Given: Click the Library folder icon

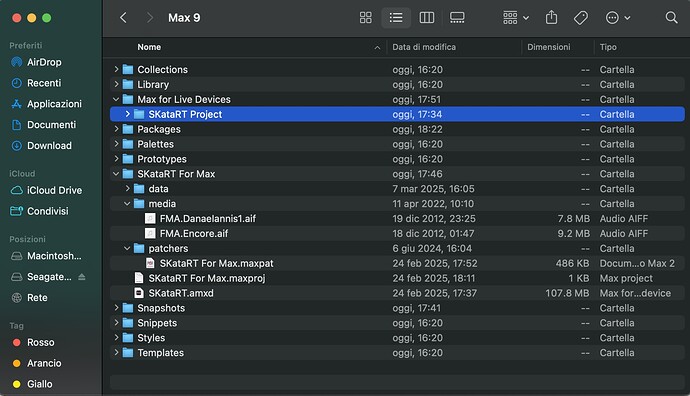Looking at the screenshot, I should [x=128, y=84].
